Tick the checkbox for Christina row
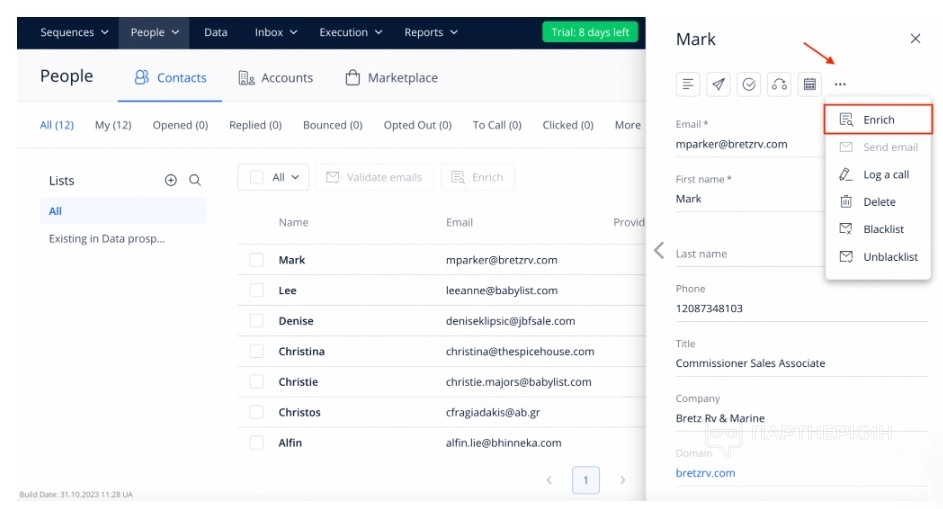The height and width of the screenshot is (509, 943). tap(257, 351)
